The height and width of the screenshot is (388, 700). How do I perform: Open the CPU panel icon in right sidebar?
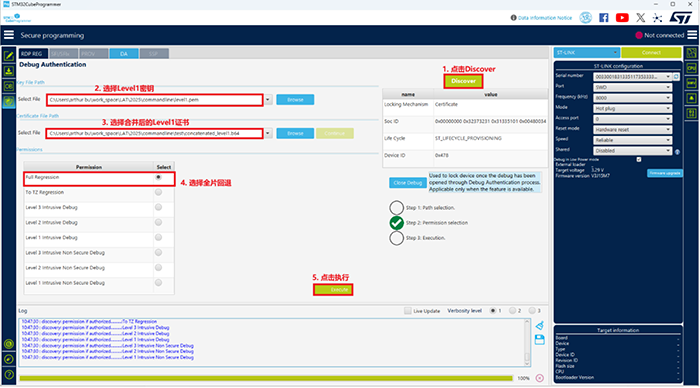click(692, 68)
